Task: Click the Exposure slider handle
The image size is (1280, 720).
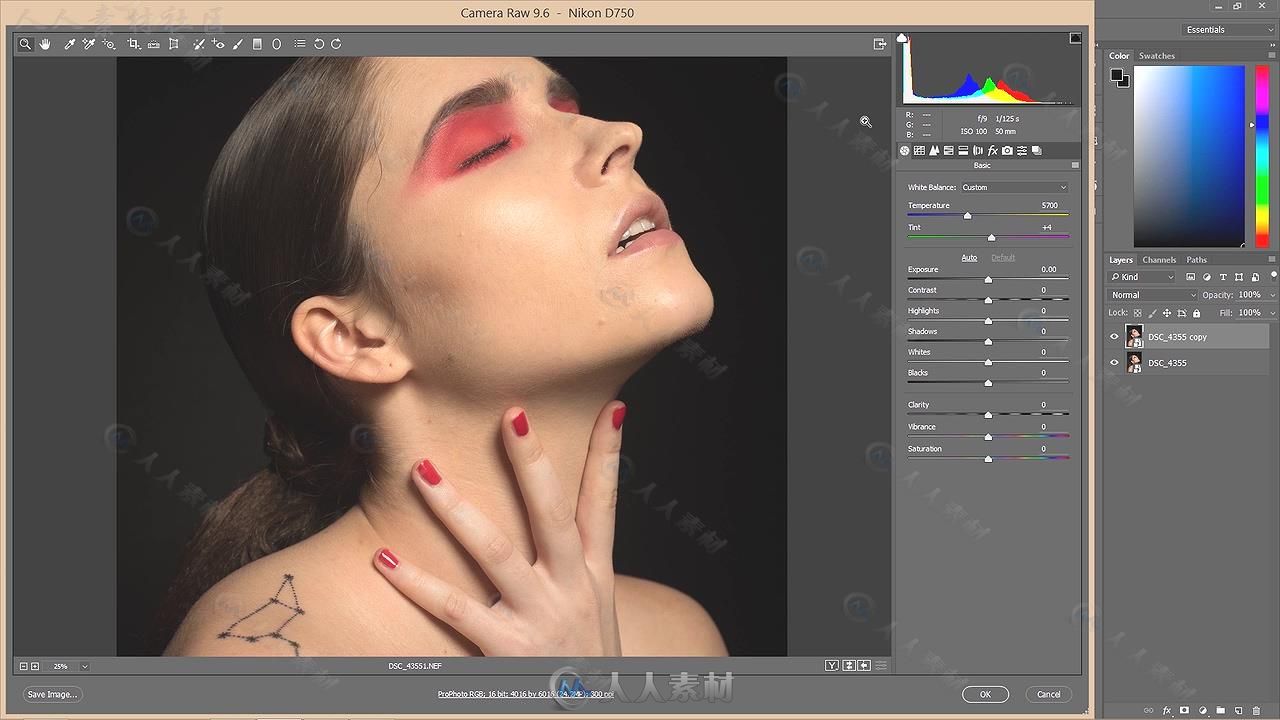Action: 988,280
